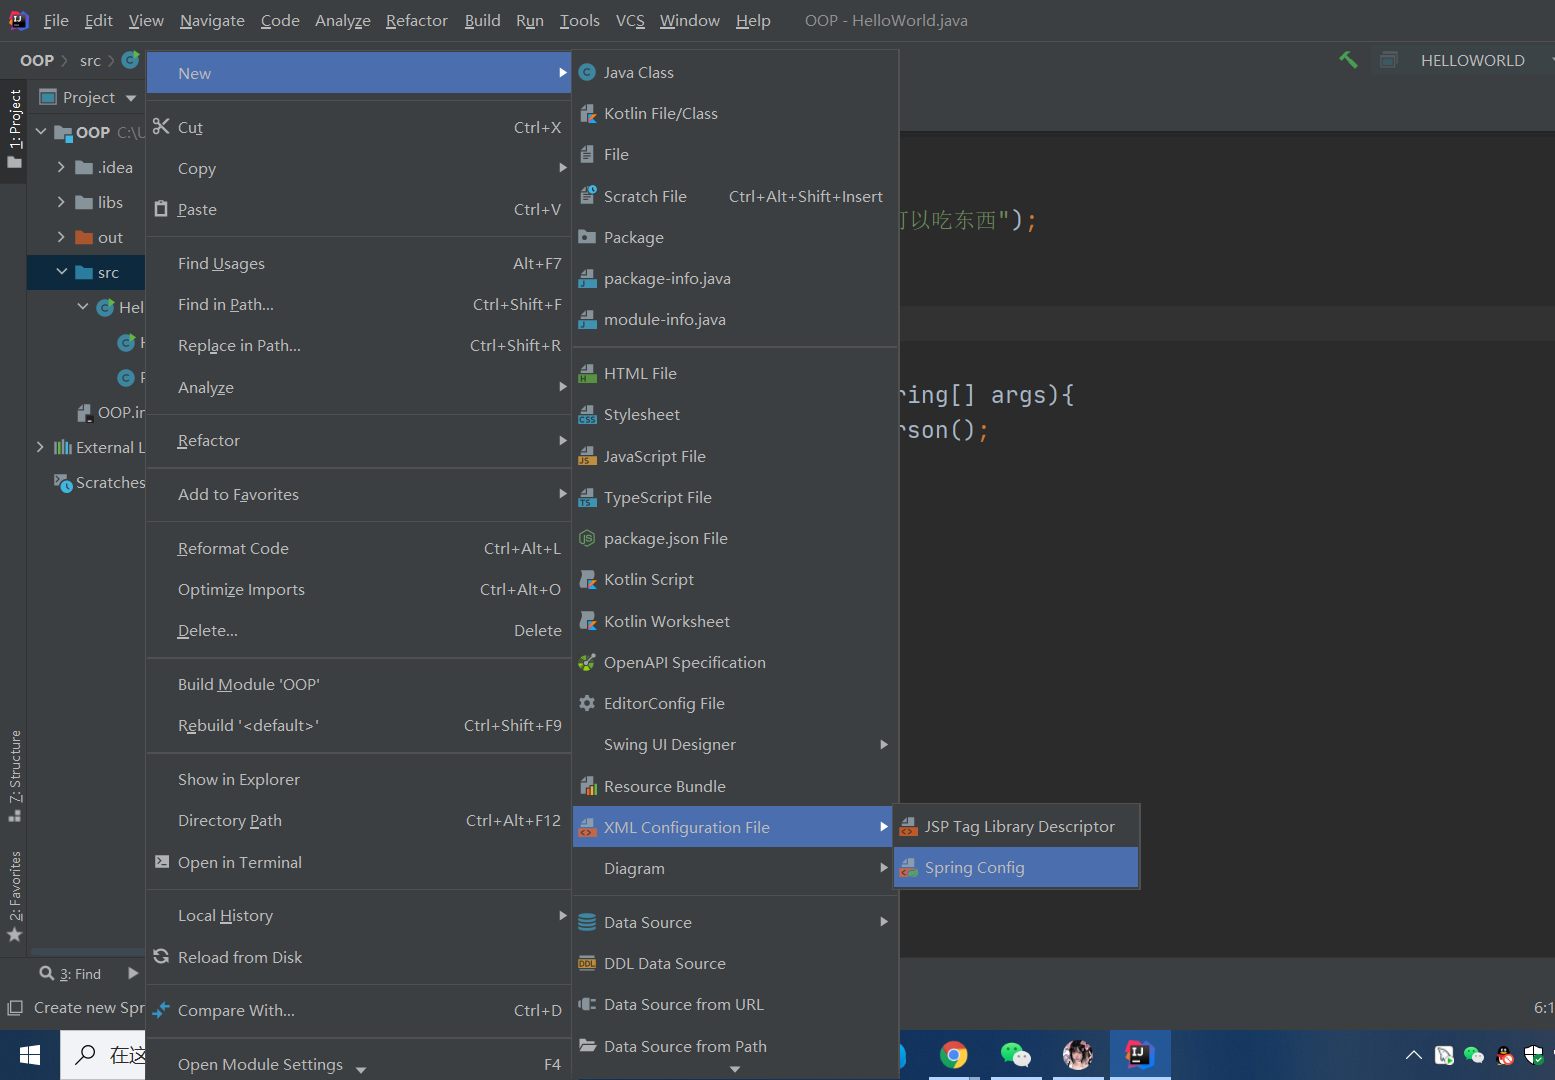Select module-info.java entry
Image resolution: width=1555 pixels, height=1080 pixels.
[x=735, y=320]
